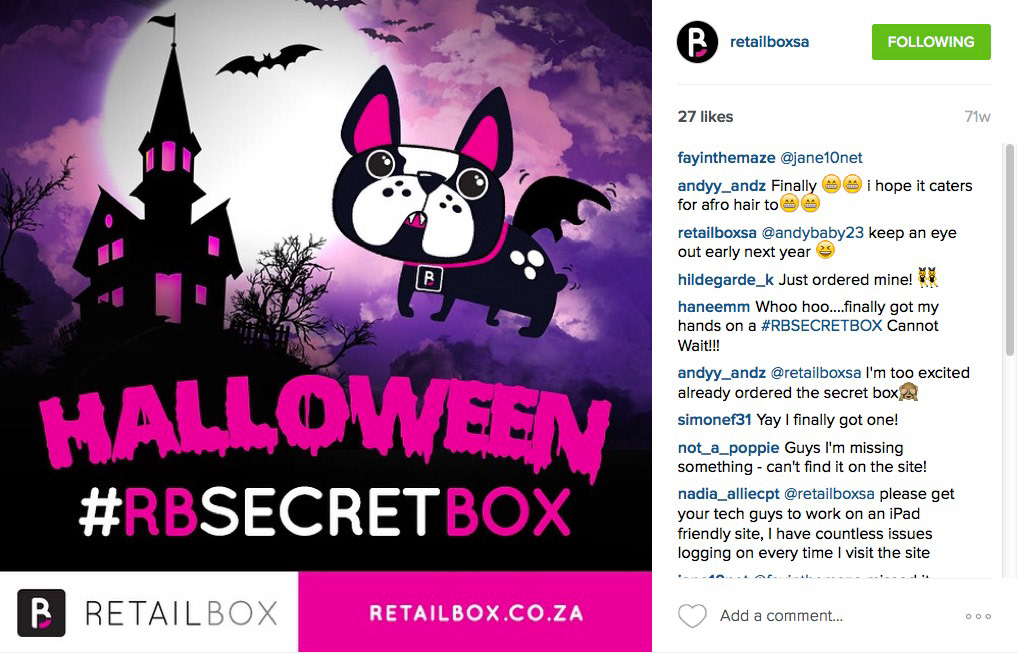Open the @jane10net mention
The width and height of the screenshot is (1017, 653).
point(821,158)
